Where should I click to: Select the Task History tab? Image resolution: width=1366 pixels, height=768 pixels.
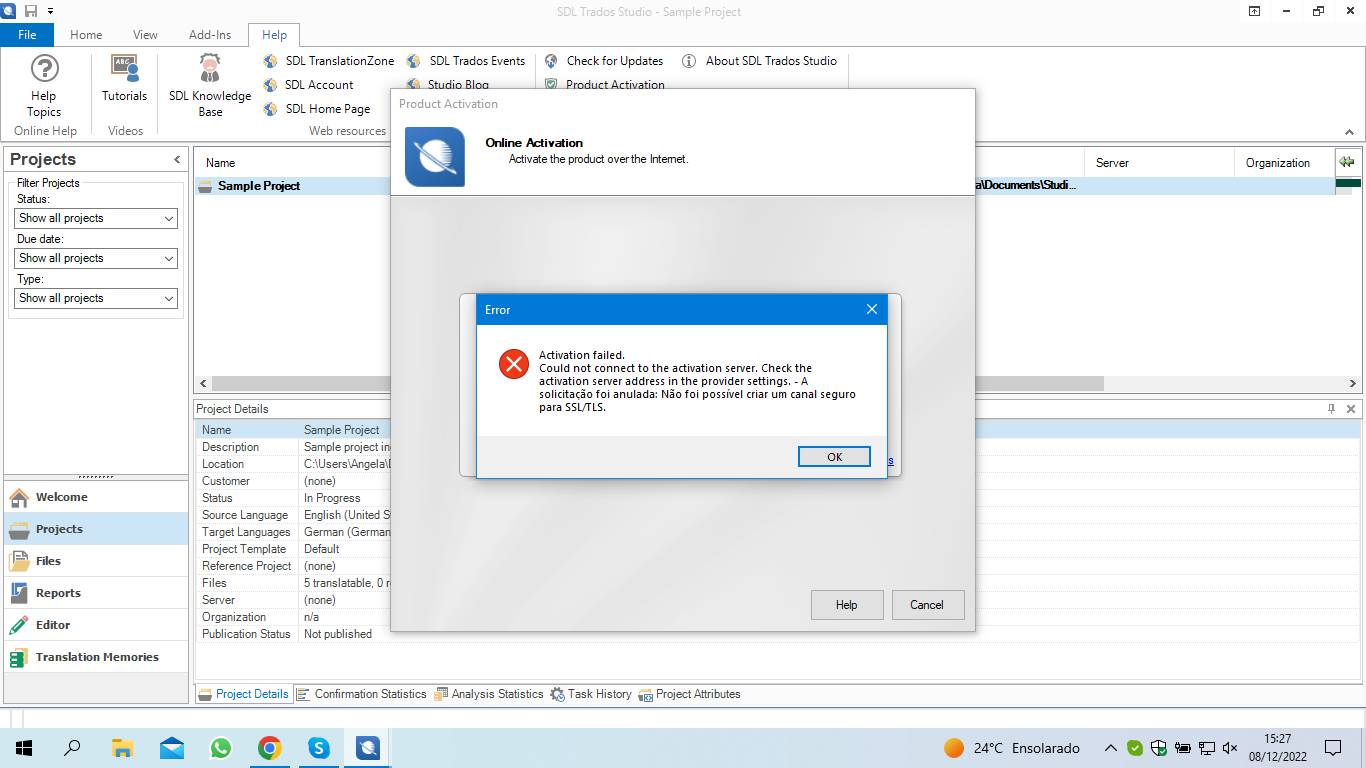[x=598, y=693]
